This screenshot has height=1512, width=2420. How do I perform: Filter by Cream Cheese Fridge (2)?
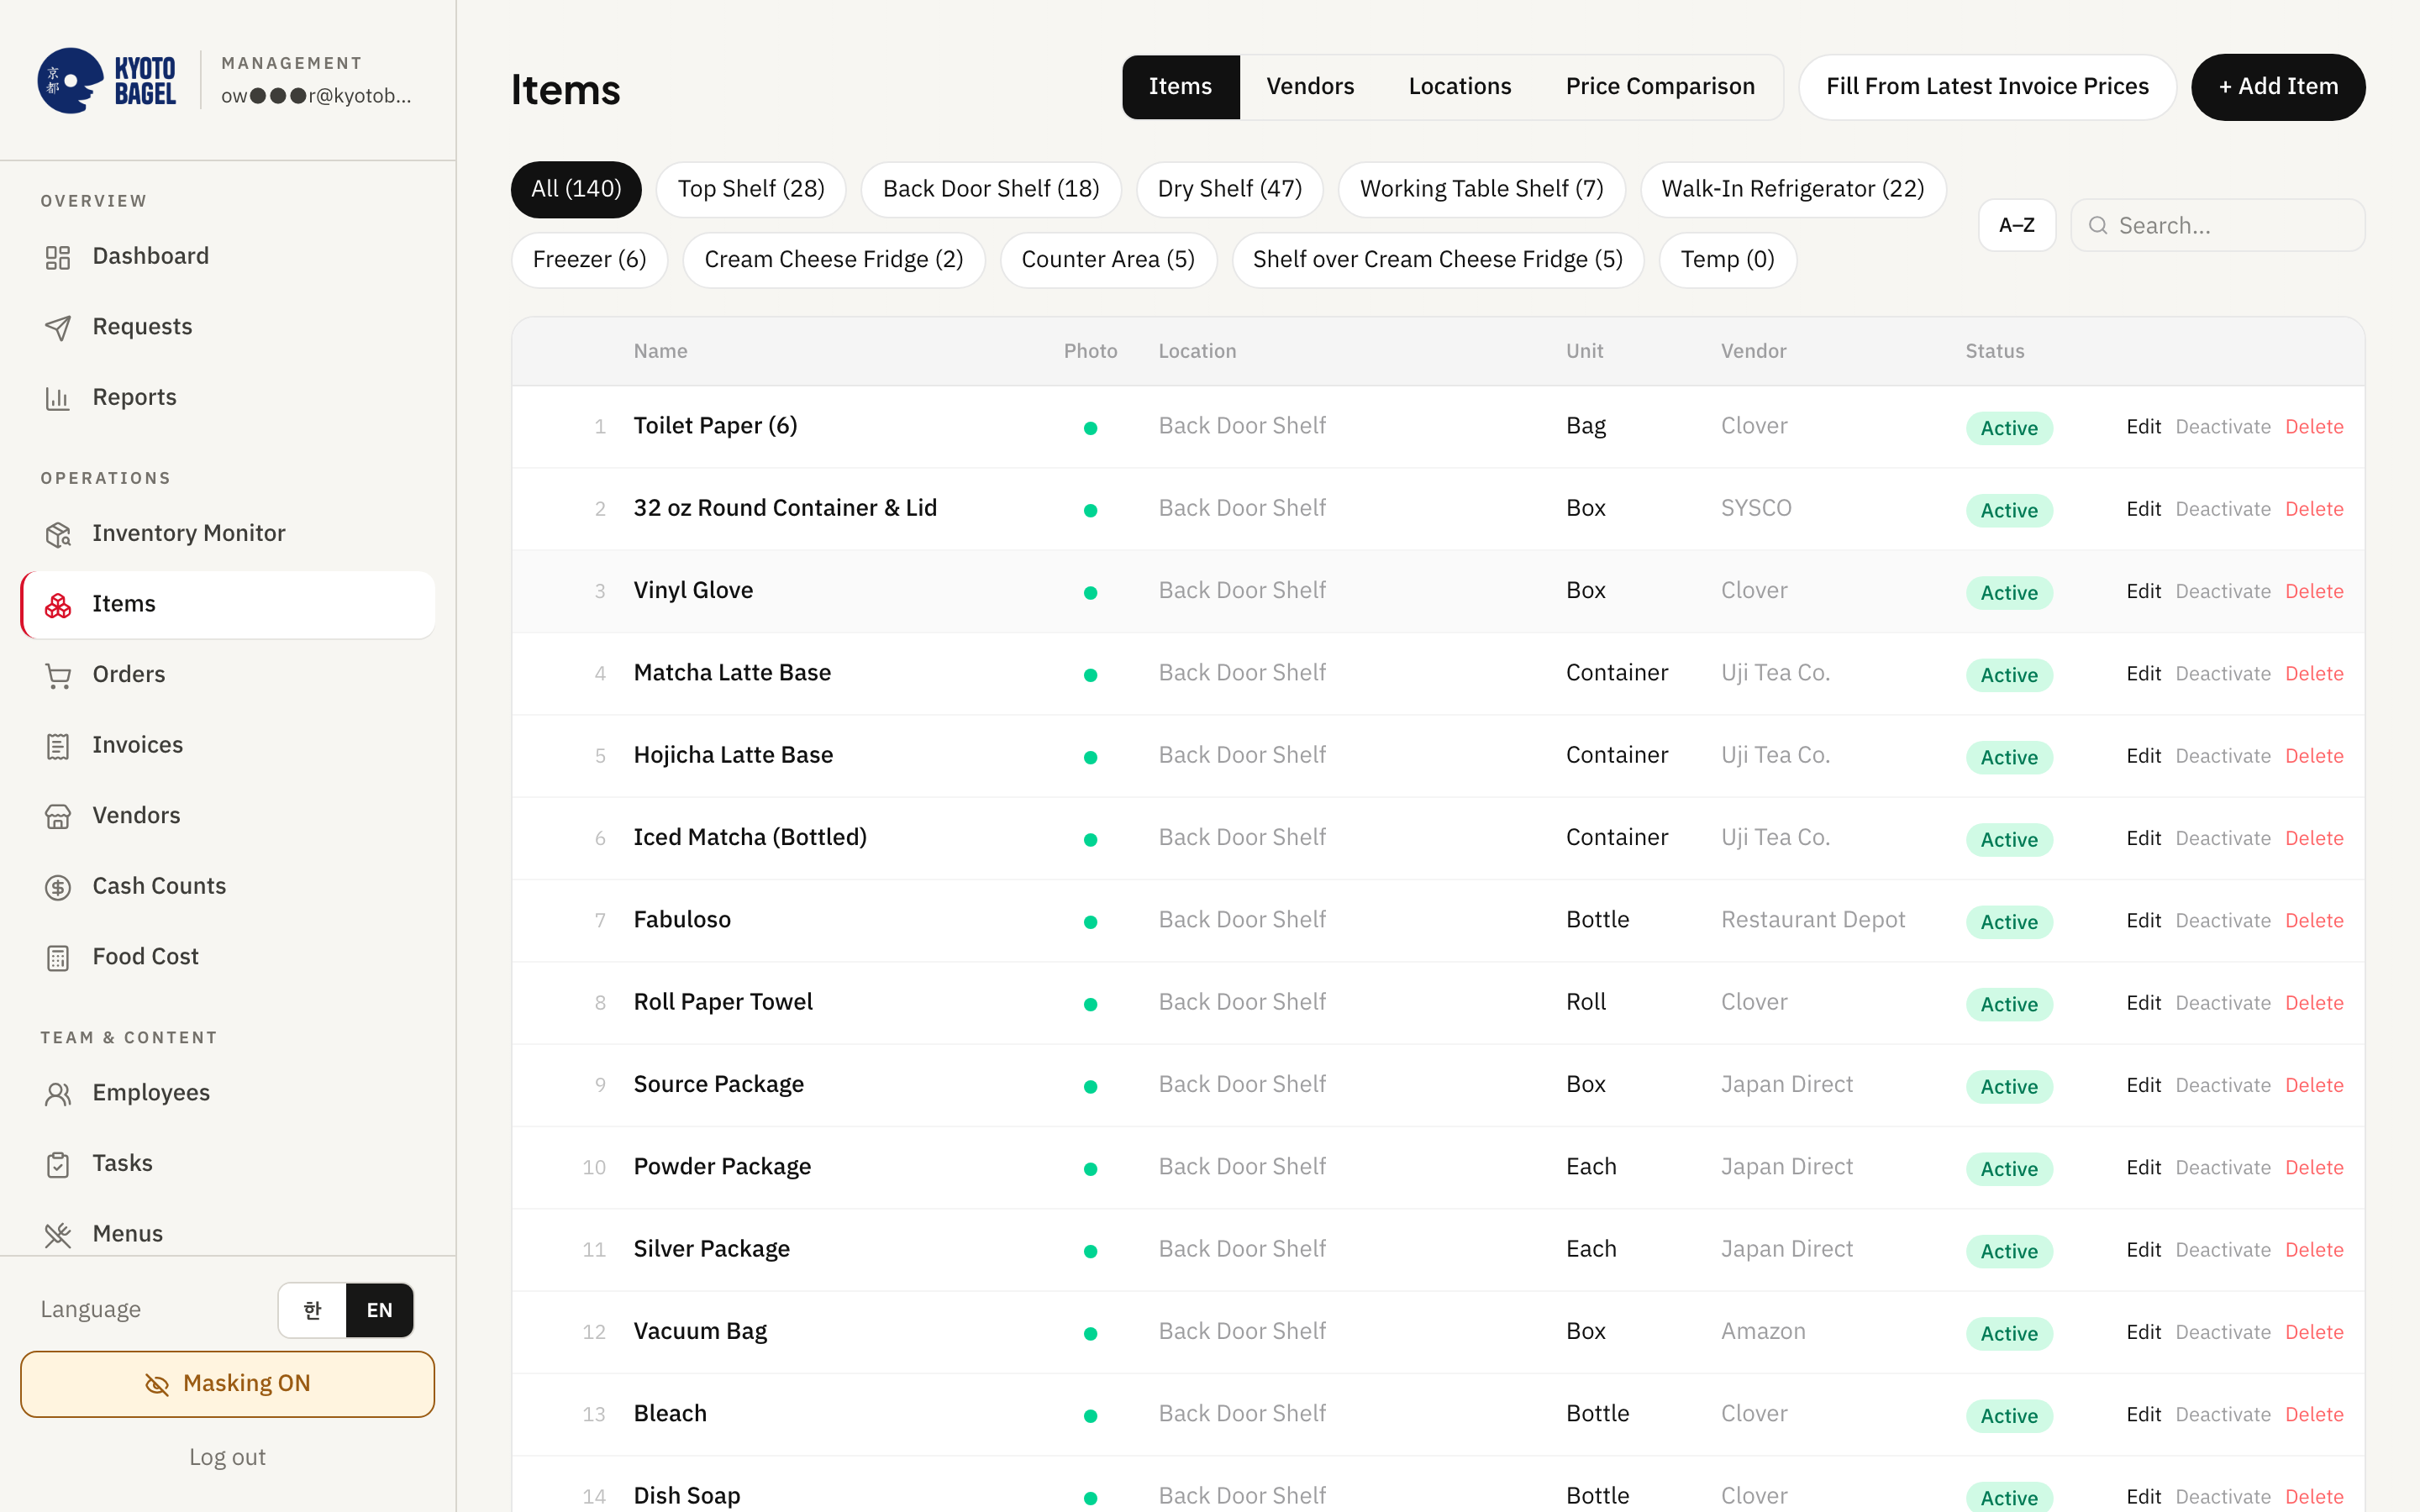pos(833,260)
